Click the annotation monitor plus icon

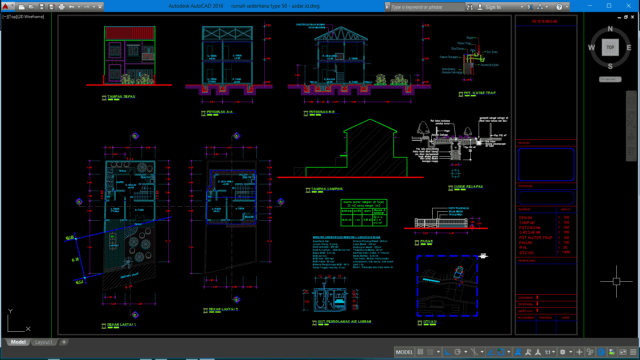point(580,352)
